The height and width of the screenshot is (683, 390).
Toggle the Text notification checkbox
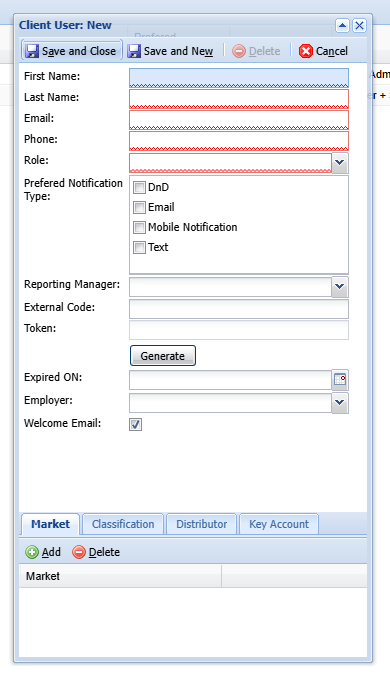tap(139, 247)
